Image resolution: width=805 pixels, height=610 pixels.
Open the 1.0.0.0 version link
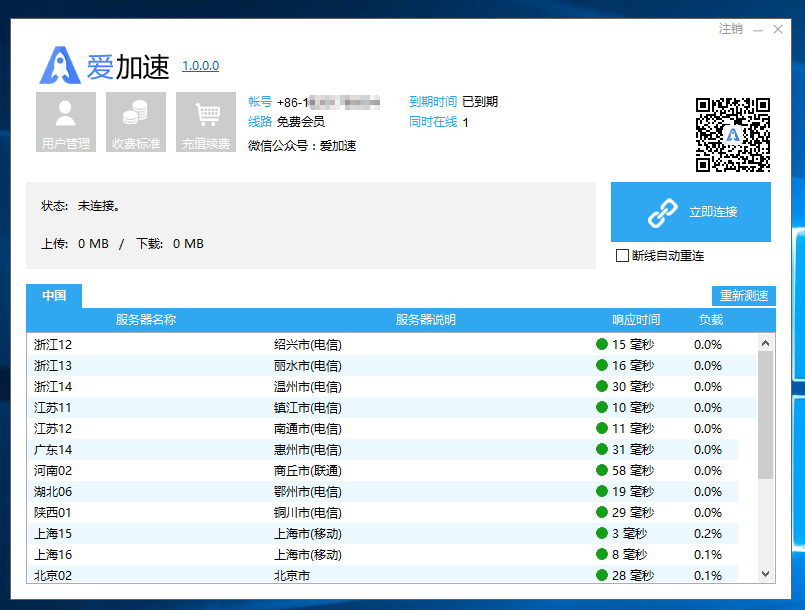(200, 65)
